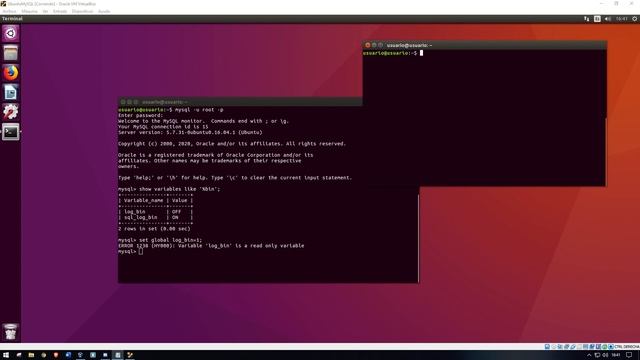Open the Files manager from the launcher
The width and height of the screenshot is (640, 360).
11,53
